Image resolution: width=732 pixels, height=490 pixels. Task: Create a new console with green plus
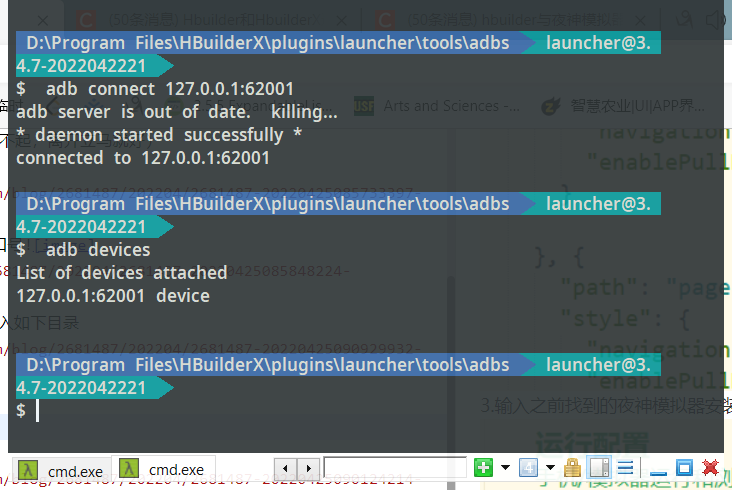coord(483,468)
